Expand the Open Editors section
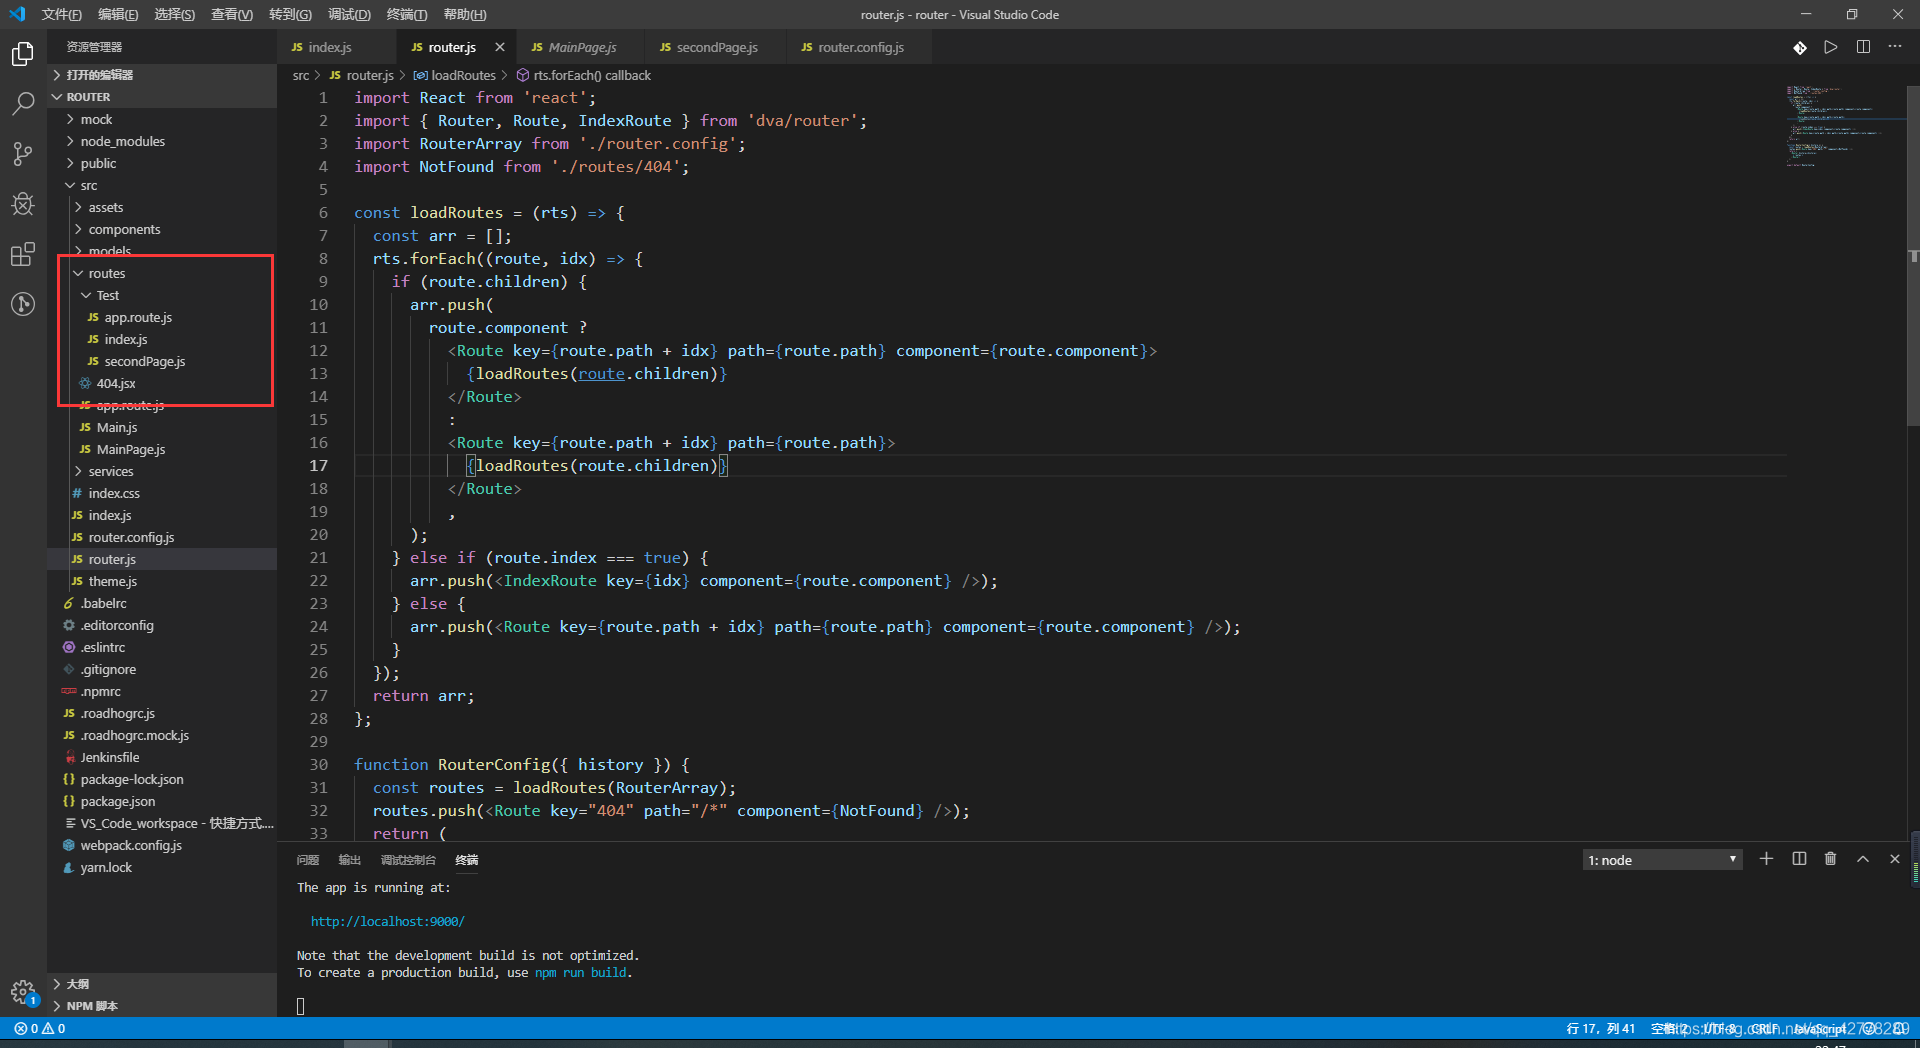Image resolution: width=1920 pixels, height=1048 pixels. [164, 75]
